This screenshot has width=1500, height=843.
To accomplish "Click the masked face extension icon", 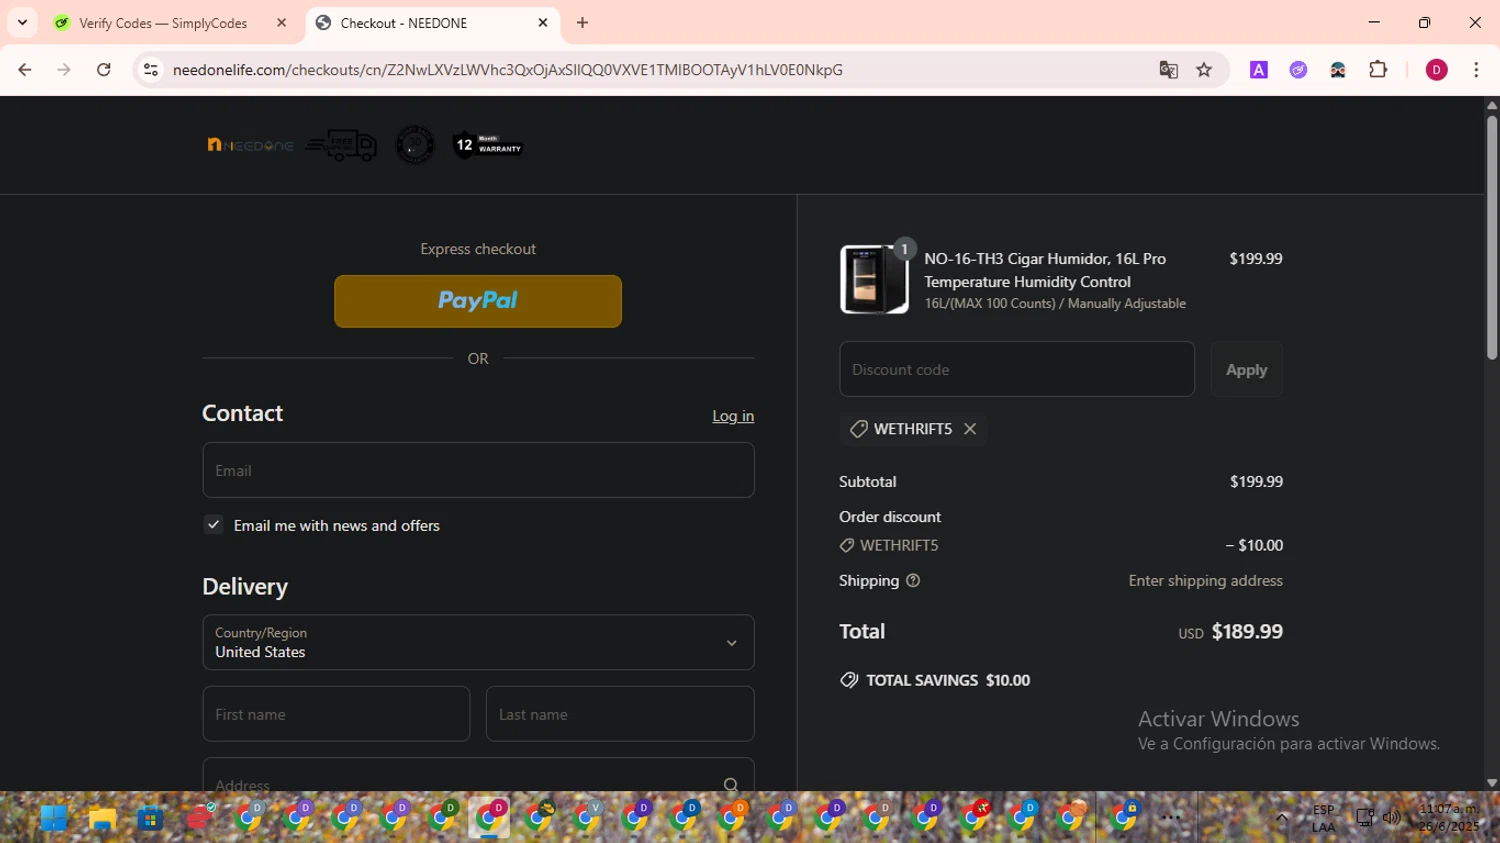I will pos(1338,70).
